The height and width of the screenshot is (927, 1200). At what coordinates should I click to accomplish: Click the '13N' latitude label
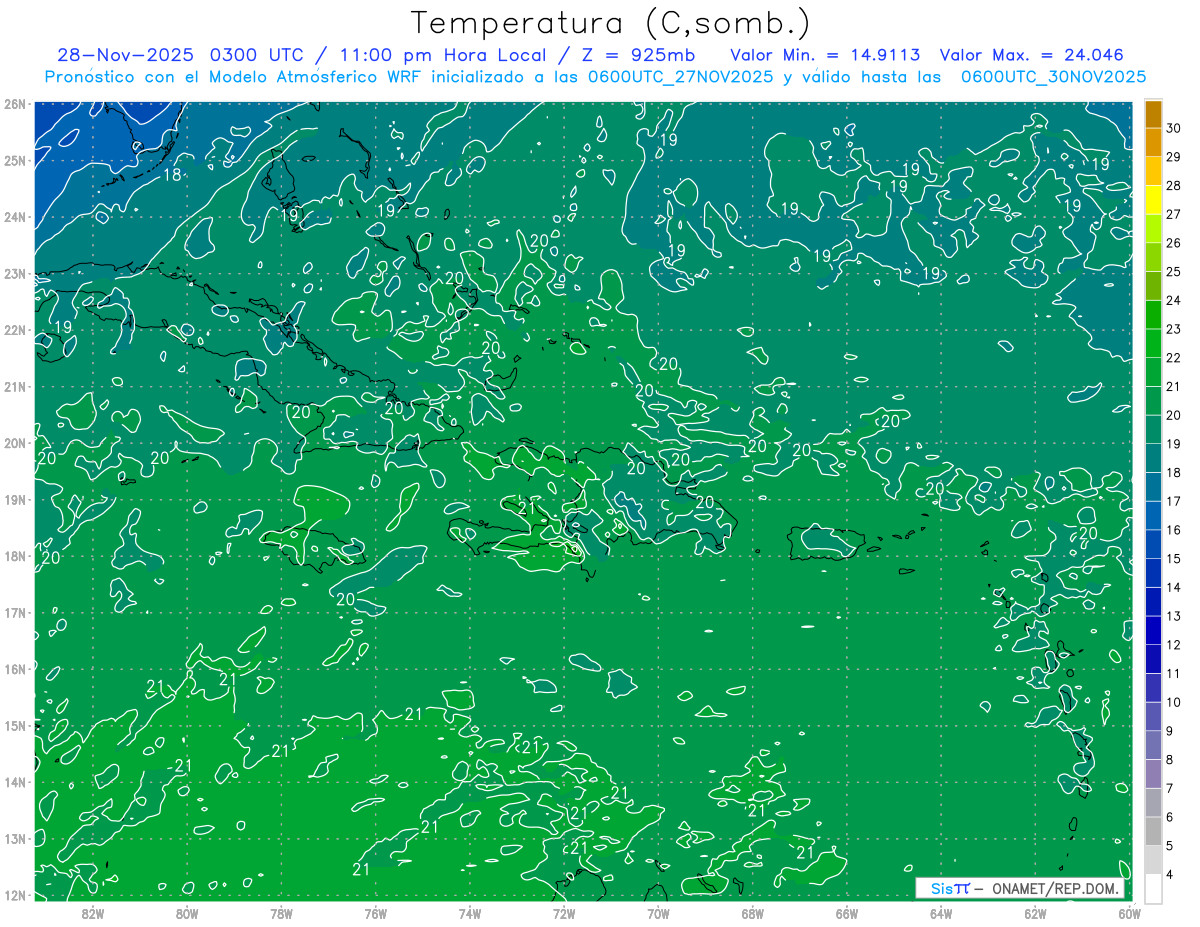click(14, 838)
